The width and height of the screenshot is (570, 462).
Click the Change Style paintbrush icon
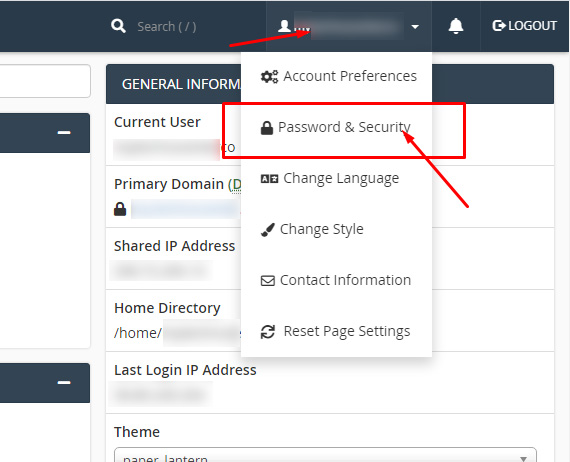click(x=268, y=230)
